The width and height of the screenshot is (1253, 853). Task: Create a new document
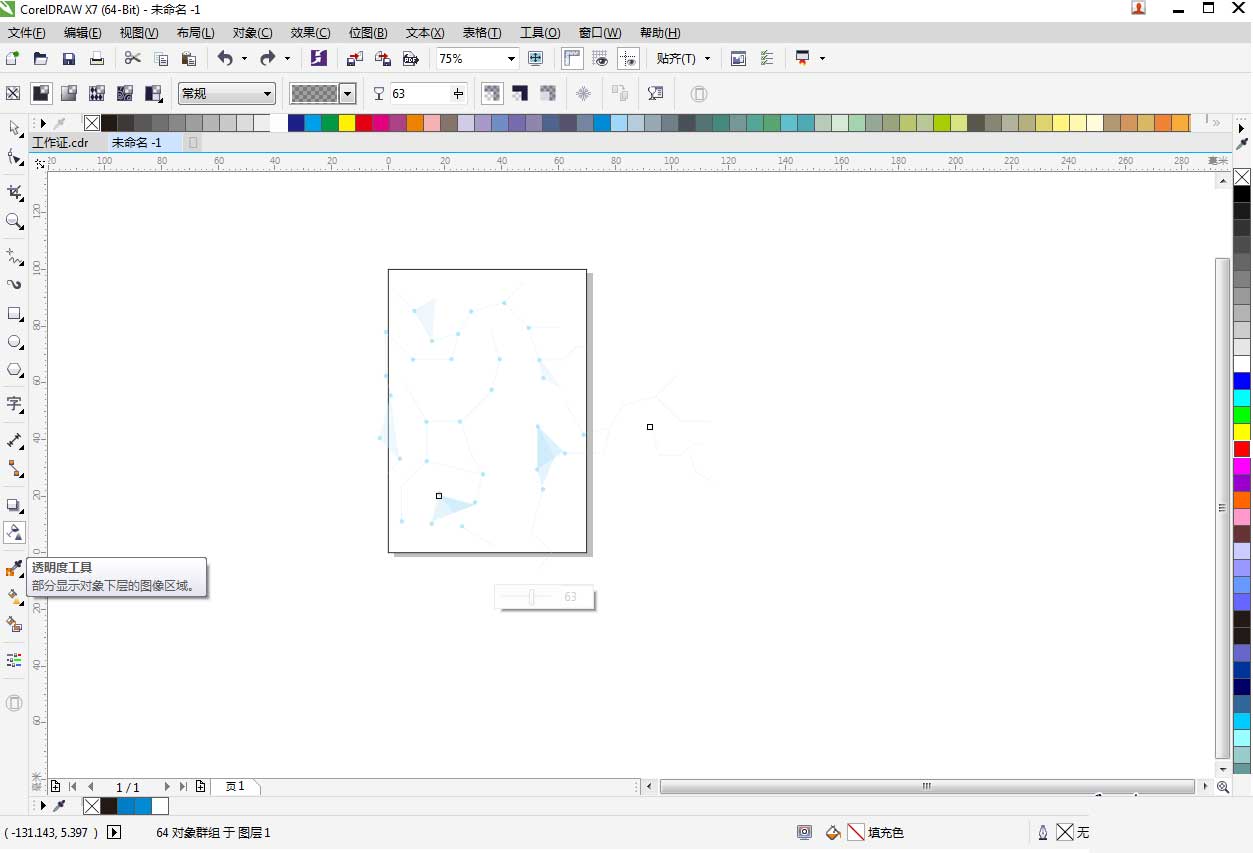click(x=13, y=58)
